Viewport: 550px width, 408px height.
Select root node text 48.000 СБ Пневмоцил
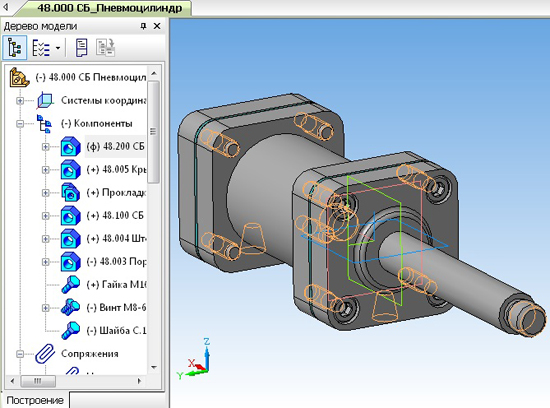click(90, 78)
